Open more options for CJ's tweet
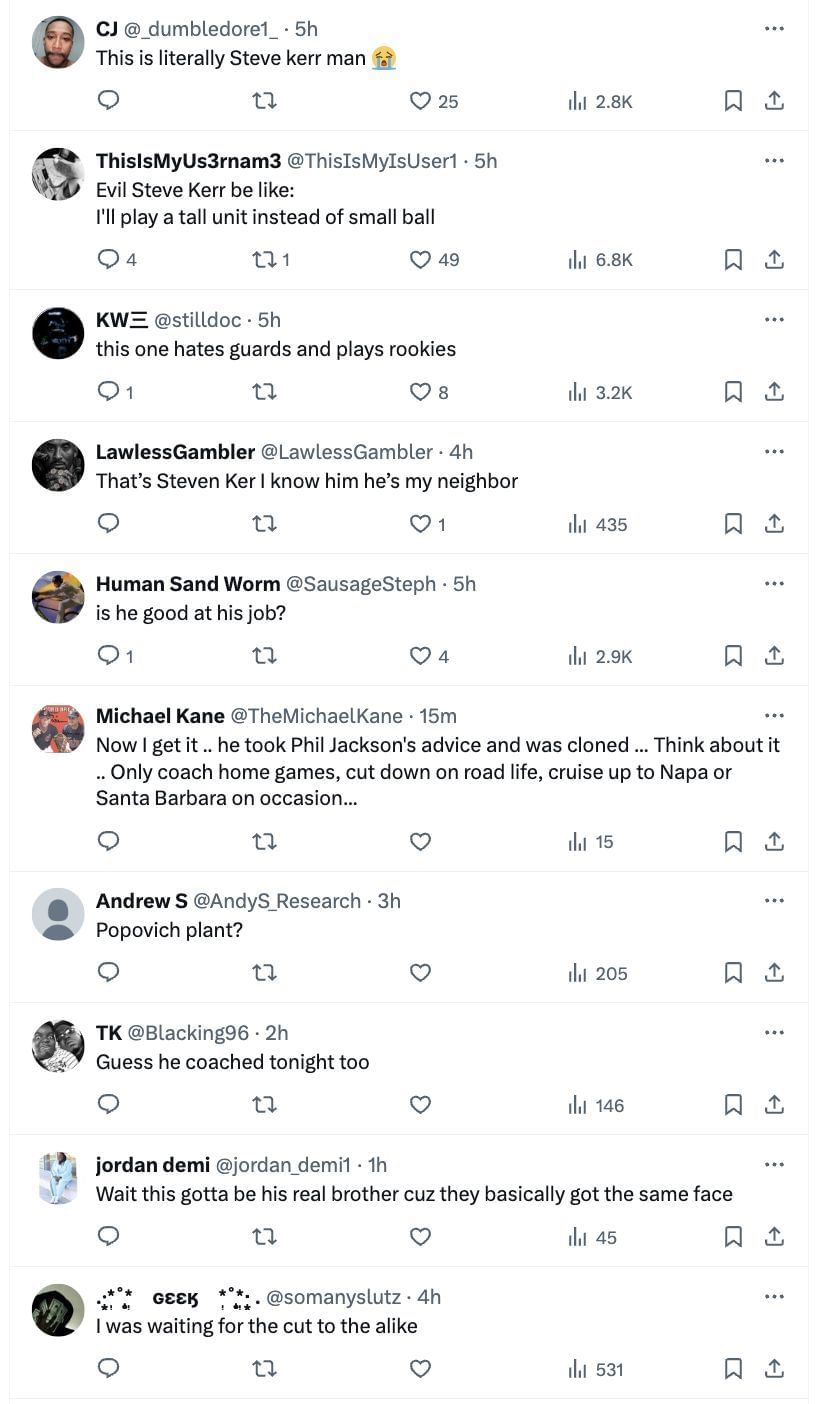818x1404 pixels. click(x=774, y=28)
